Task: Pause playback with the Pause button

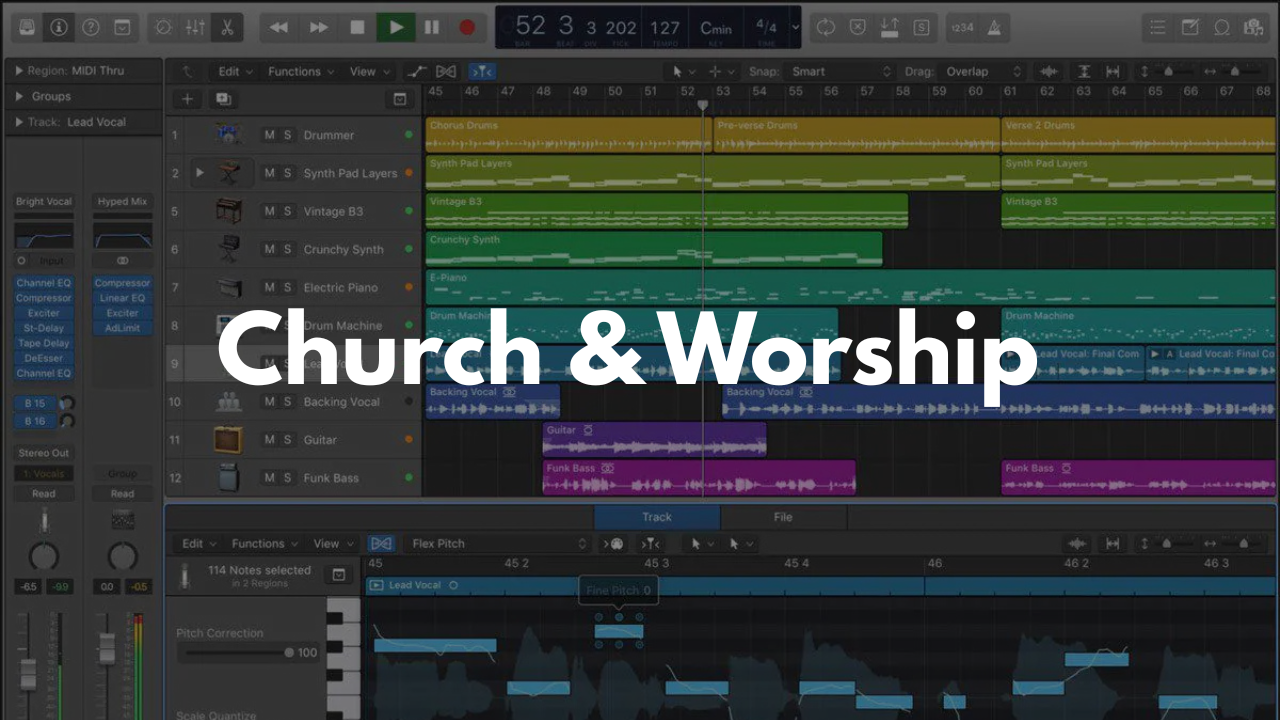Action: coord(432,27)
